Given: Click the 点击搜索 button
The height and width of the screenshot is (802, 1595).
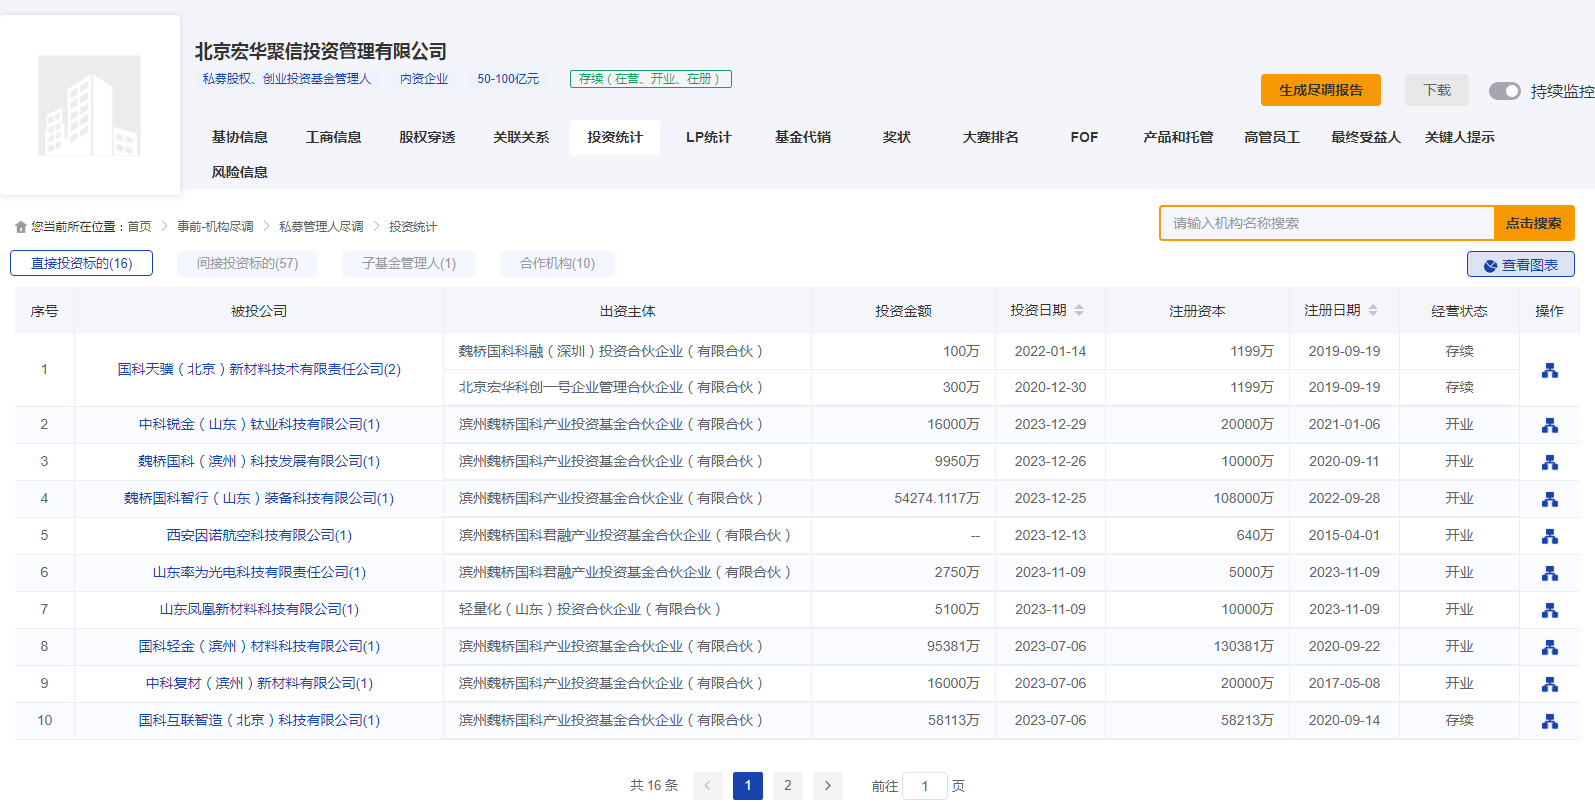Looking at the screenshot, I should click(1533, 223).
